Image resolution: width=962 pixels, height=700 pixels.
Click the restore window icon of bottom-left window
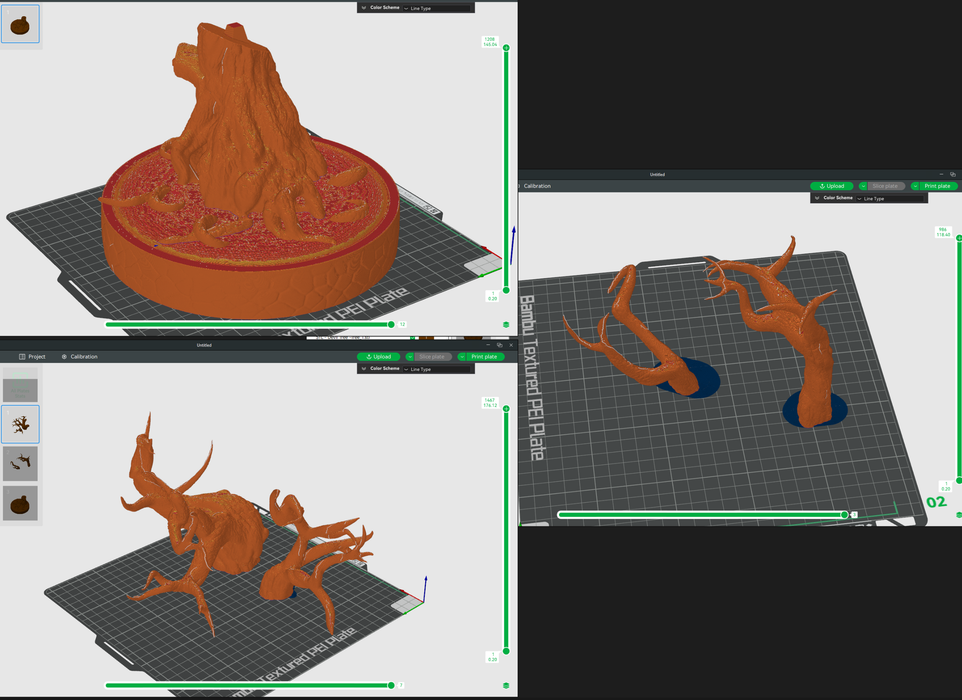pos(499,345)
